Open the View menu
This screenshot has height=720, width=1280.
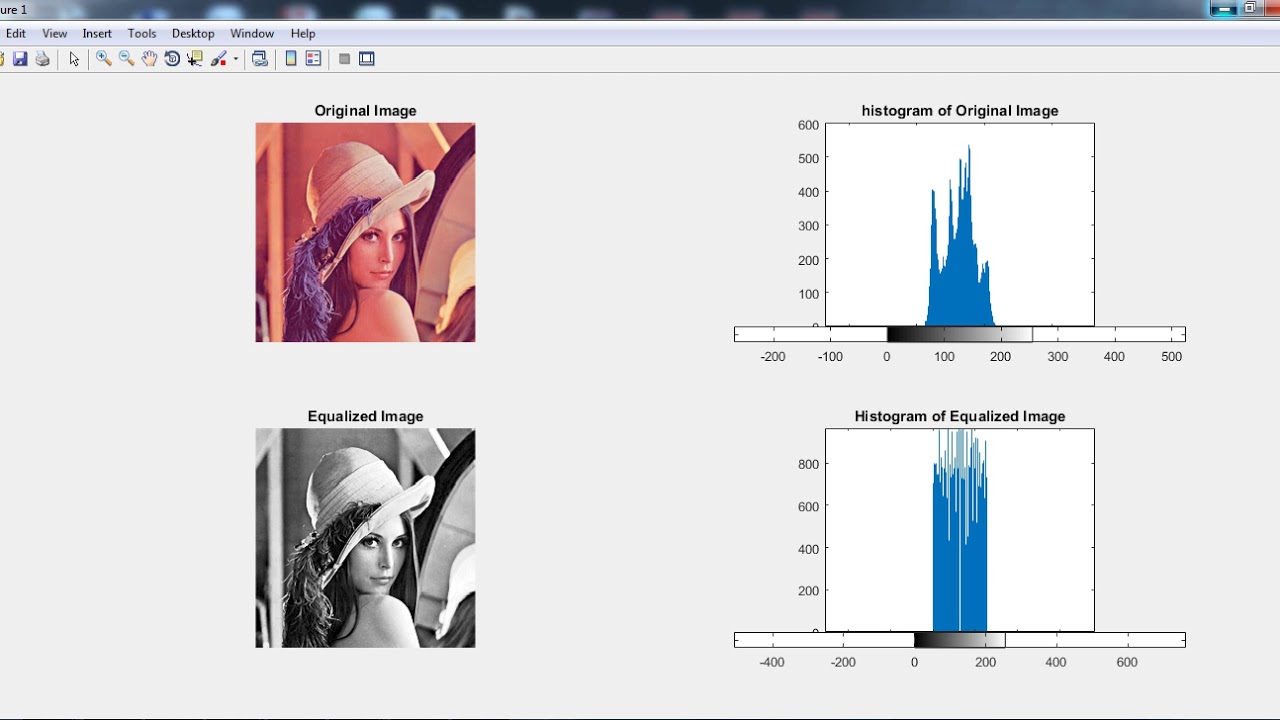coord(54,34)
